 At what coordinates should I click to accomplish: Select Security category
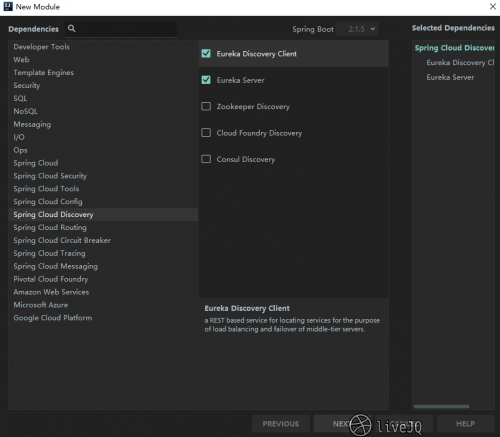103,86
